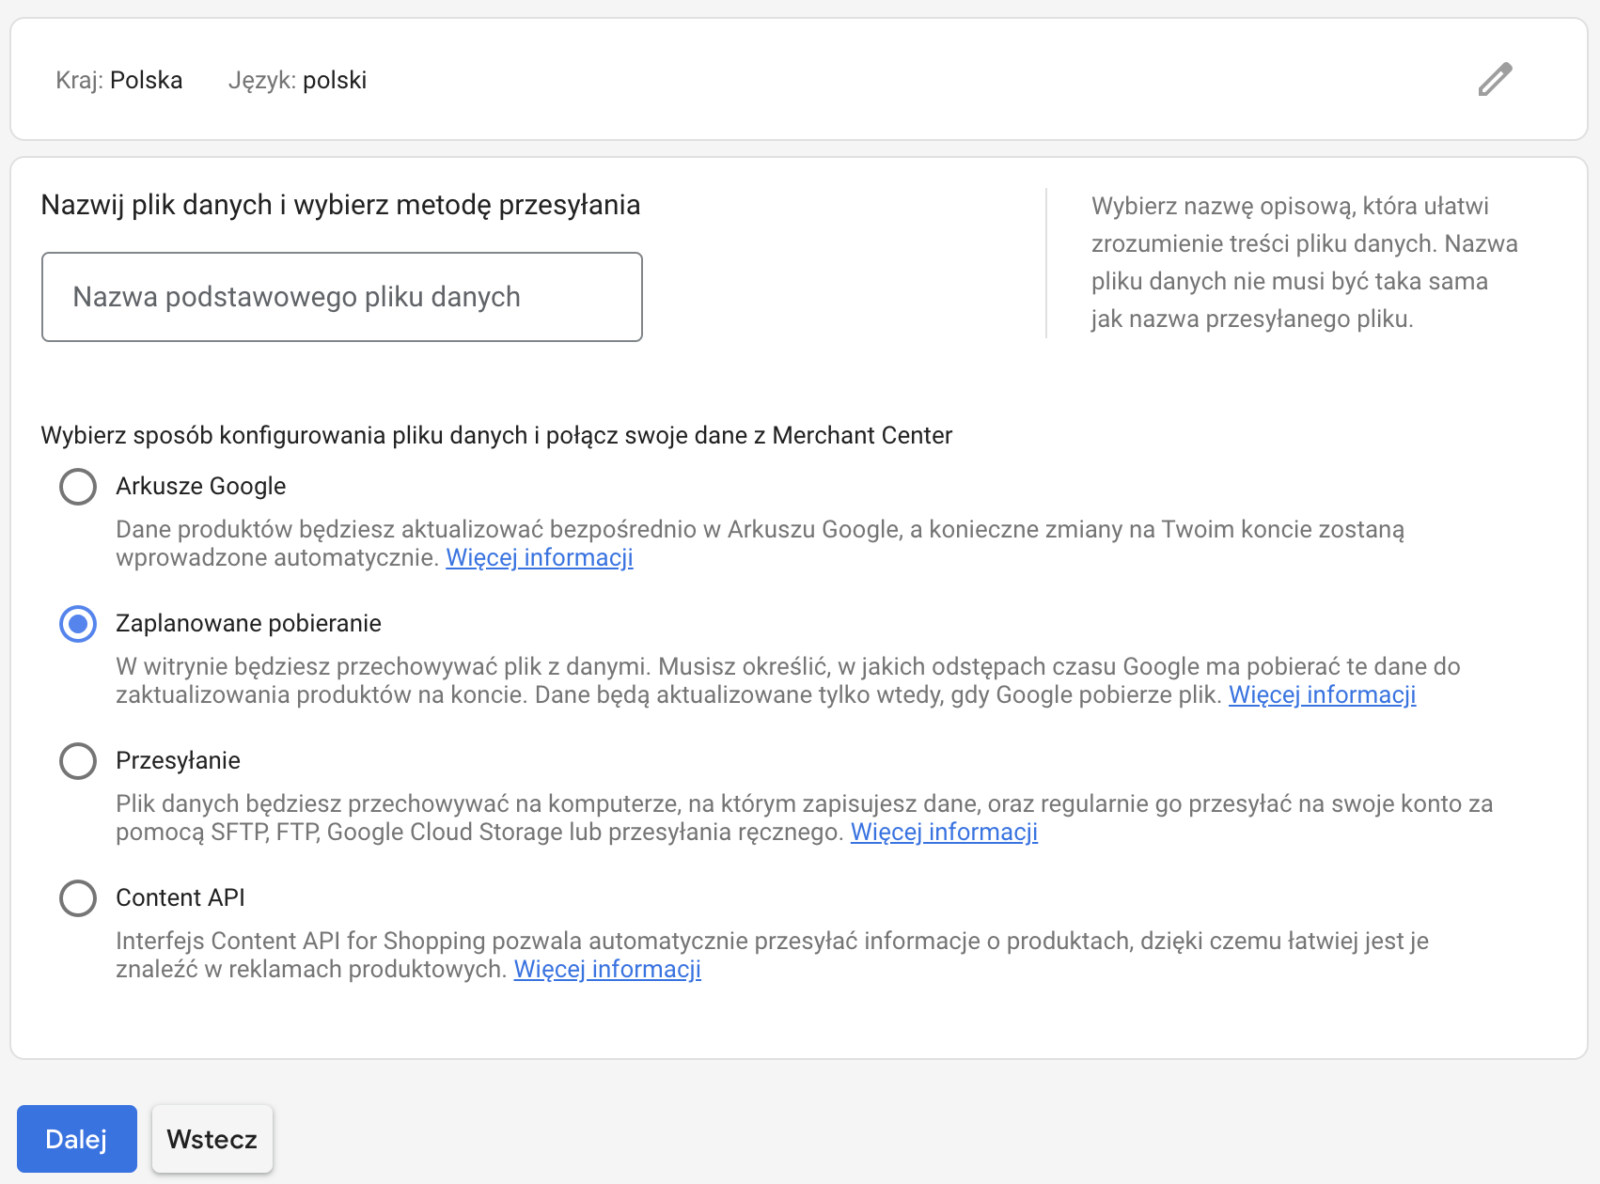Go back with the Wstecz button

212,1139
